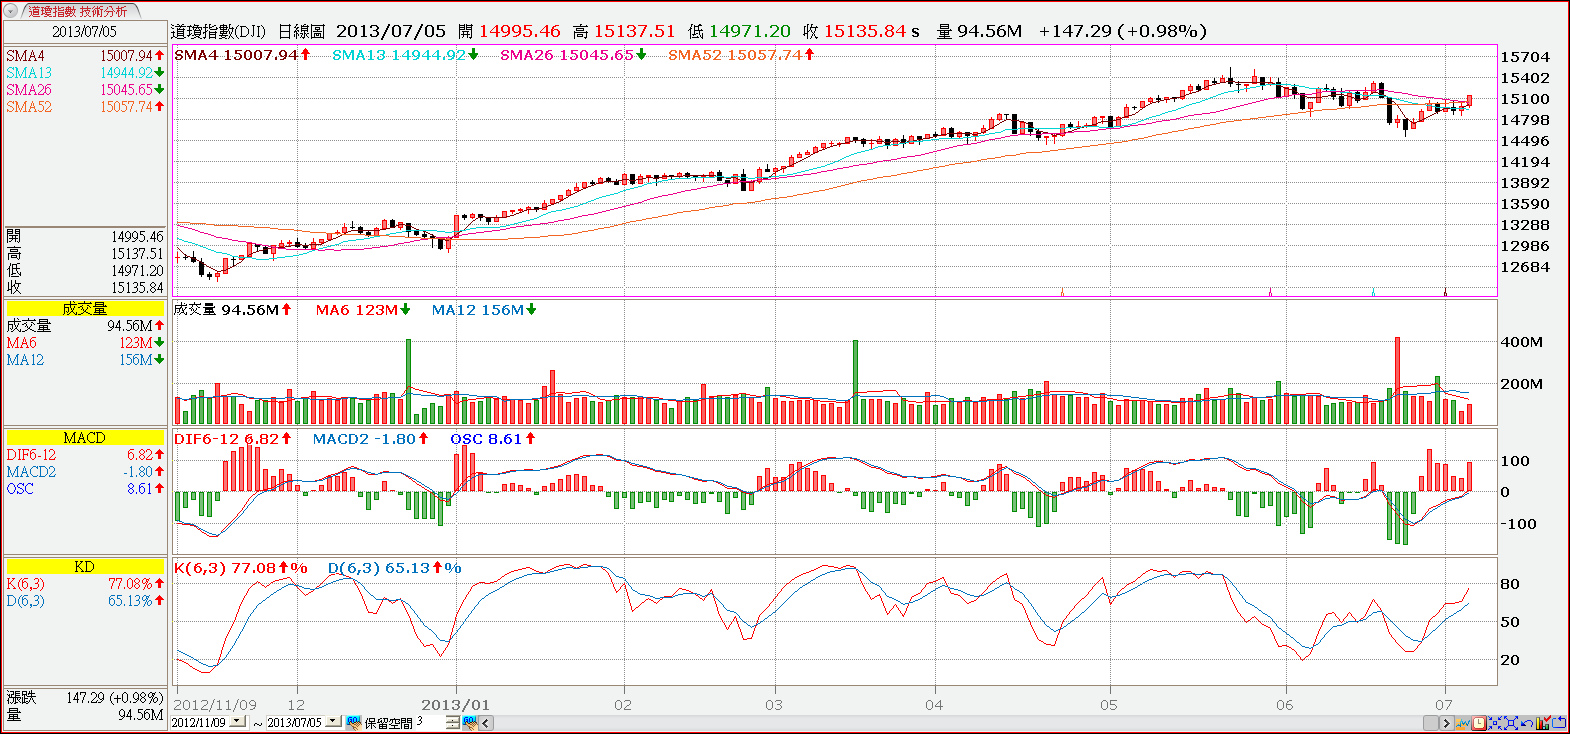Click SMA4 row in left side panel
Viewport: 1570px width, 734px height.
click(x=84, y=56)
